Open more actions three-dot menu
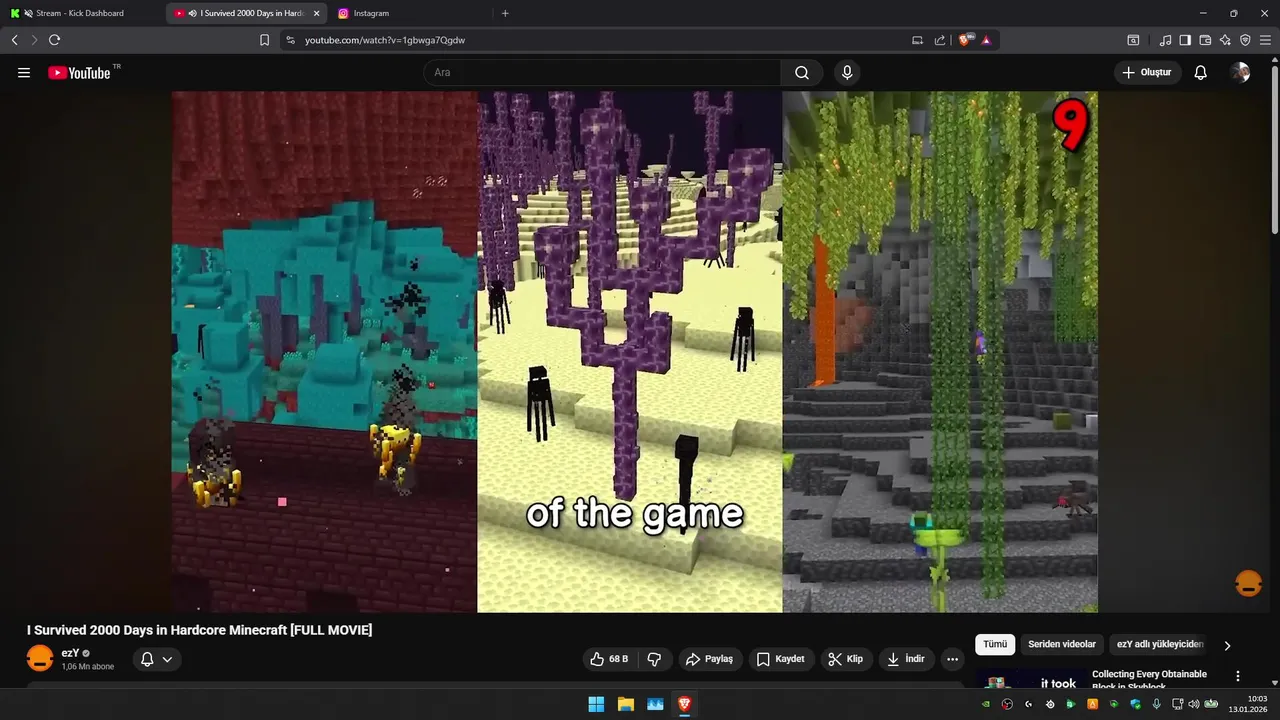The height and width of the screenshot is (720, 1280). 952,659
